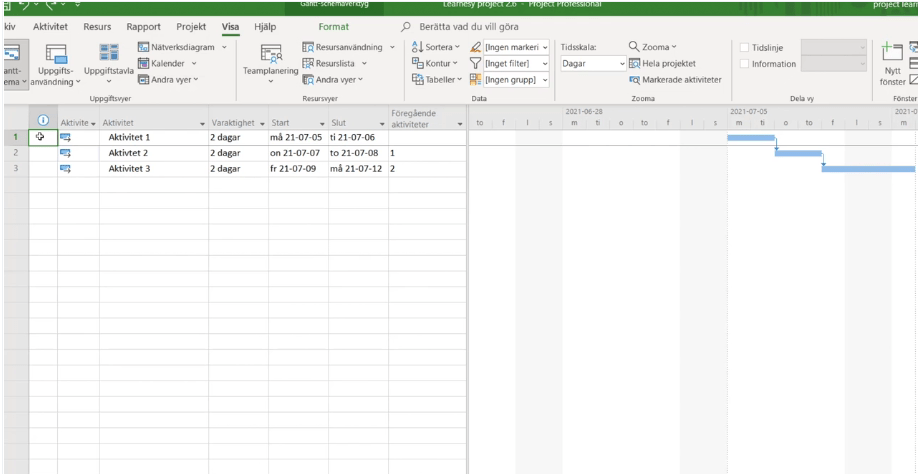
Task: Expand the Sortera menu
Action: pyautogui.click(x=434, y=48)
